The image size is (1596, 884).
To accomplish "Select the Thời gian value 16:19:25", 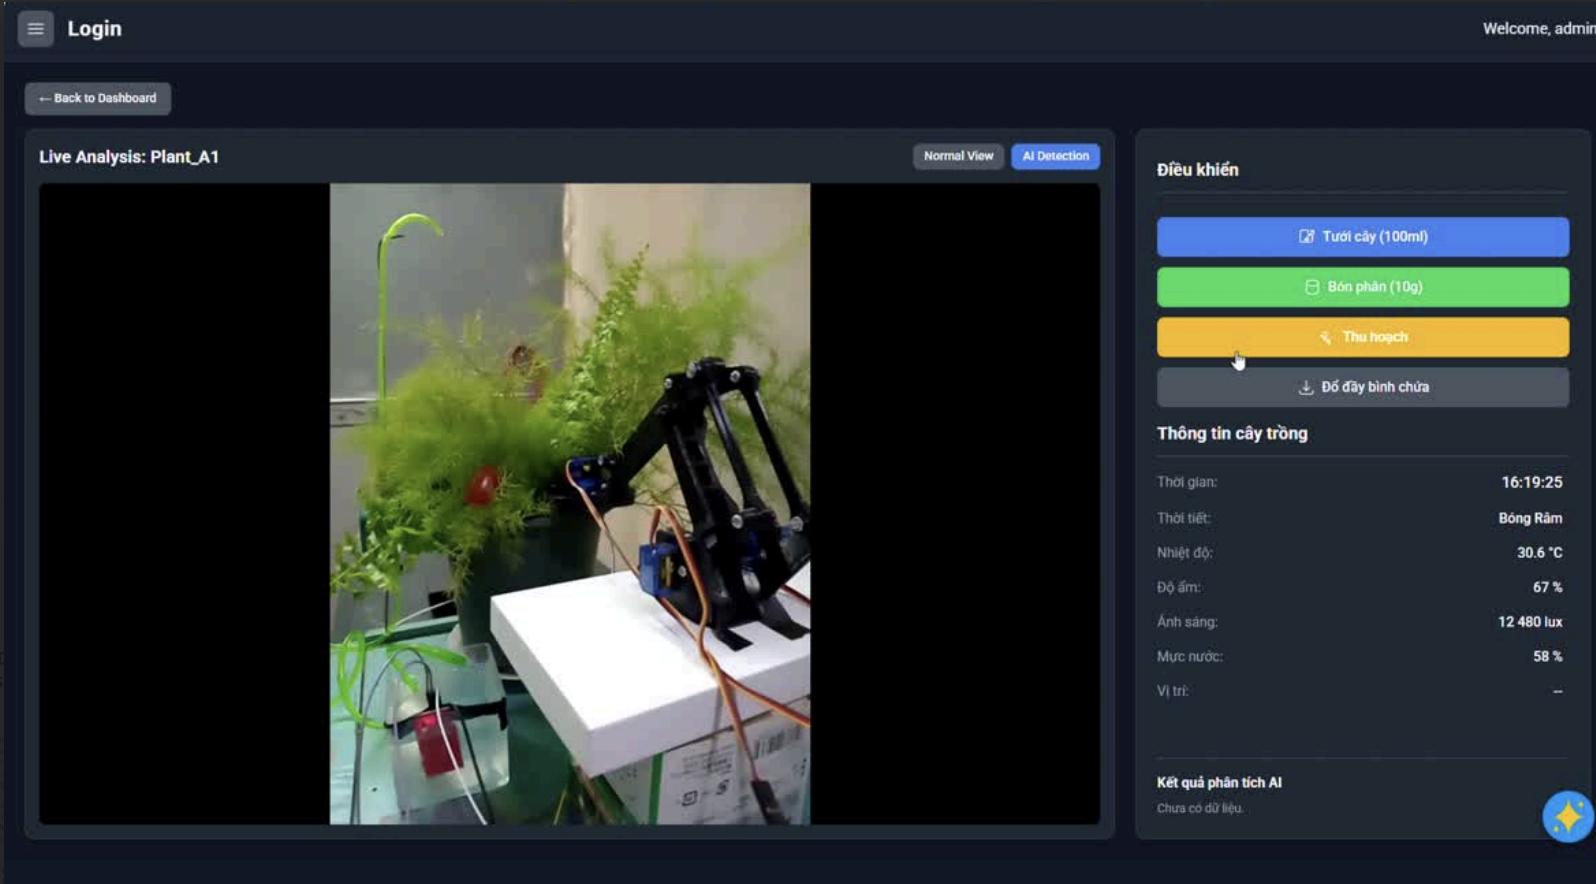I will click(1531, 482).
